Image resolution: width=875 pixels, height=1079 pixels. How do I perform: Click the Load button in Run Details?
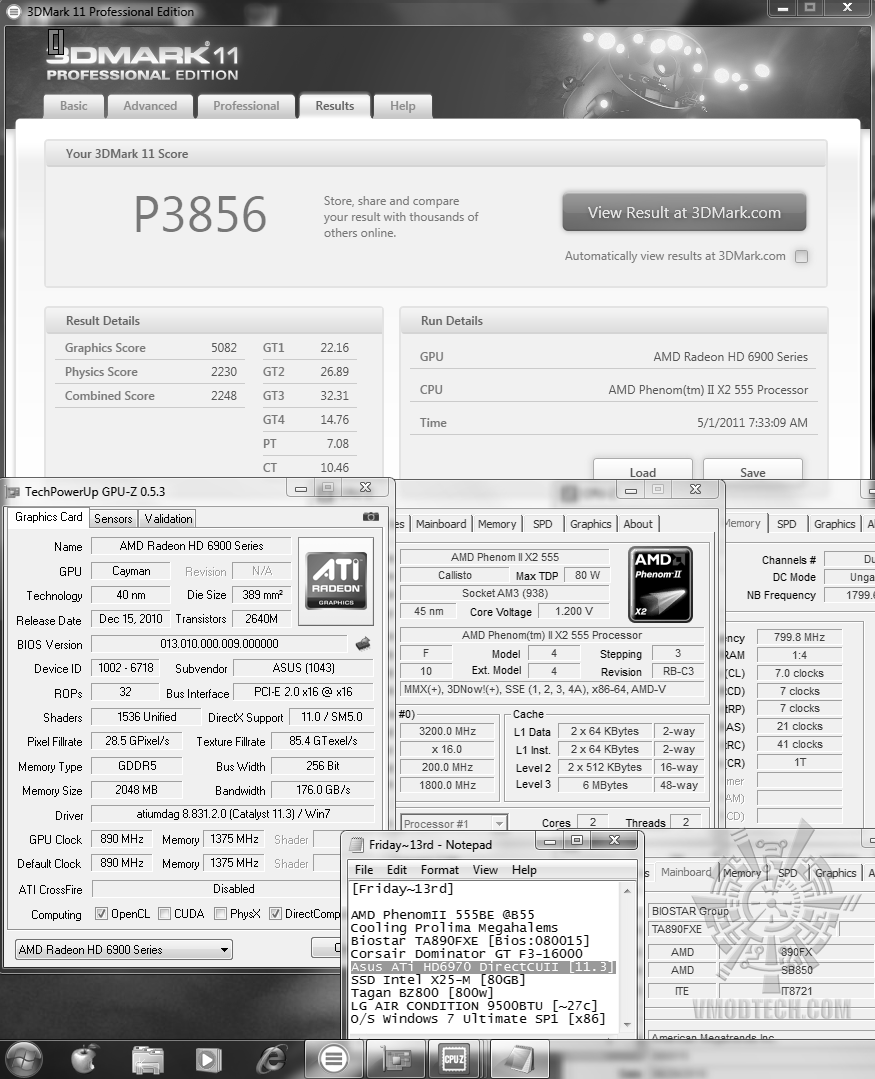click(642, 471)
